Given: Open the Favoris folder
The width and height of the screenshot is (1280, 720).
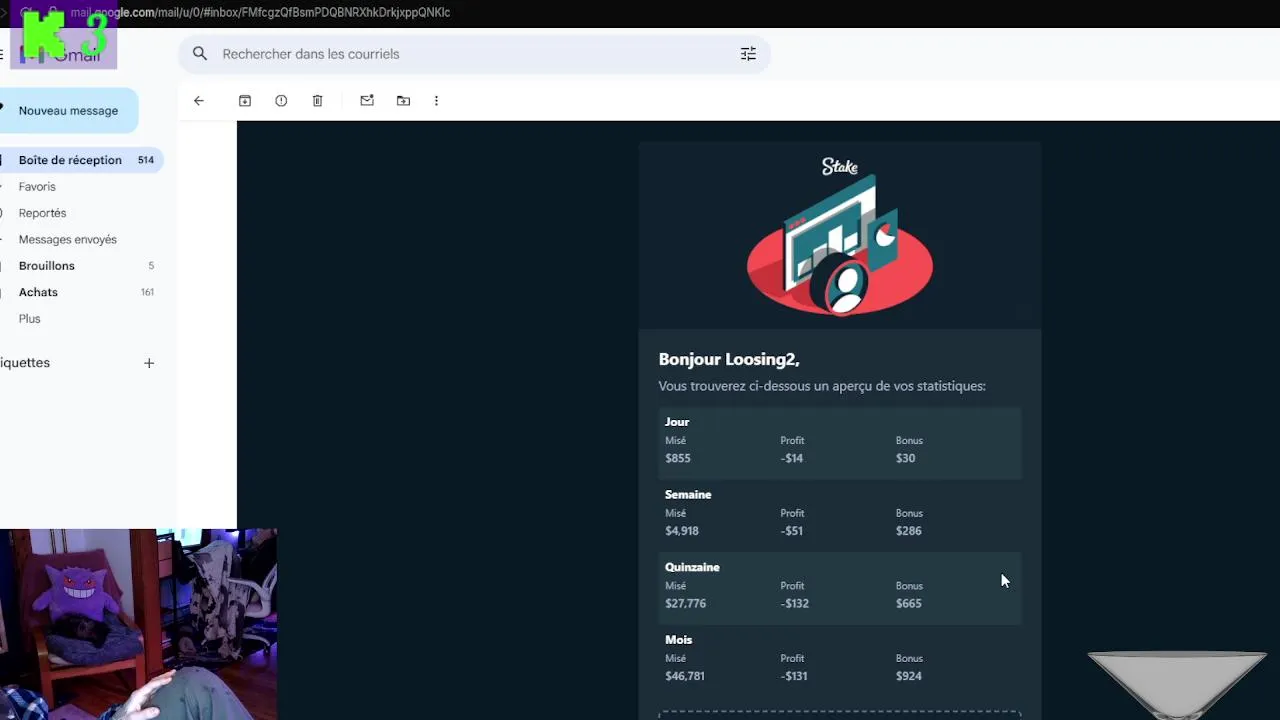Looking at the screenshot, I should click(x=37, y=187).
